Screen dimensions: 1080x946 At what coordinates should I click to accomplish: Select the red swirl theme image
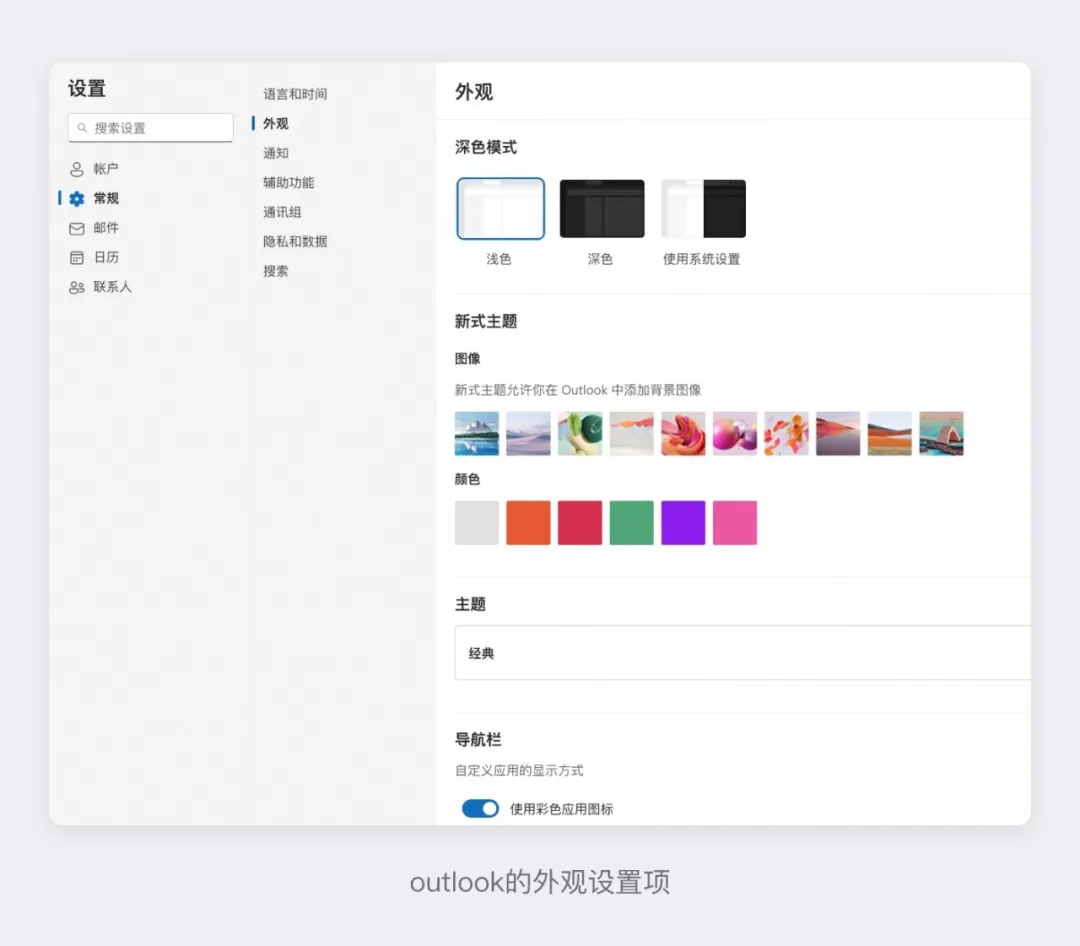(683, 433)
